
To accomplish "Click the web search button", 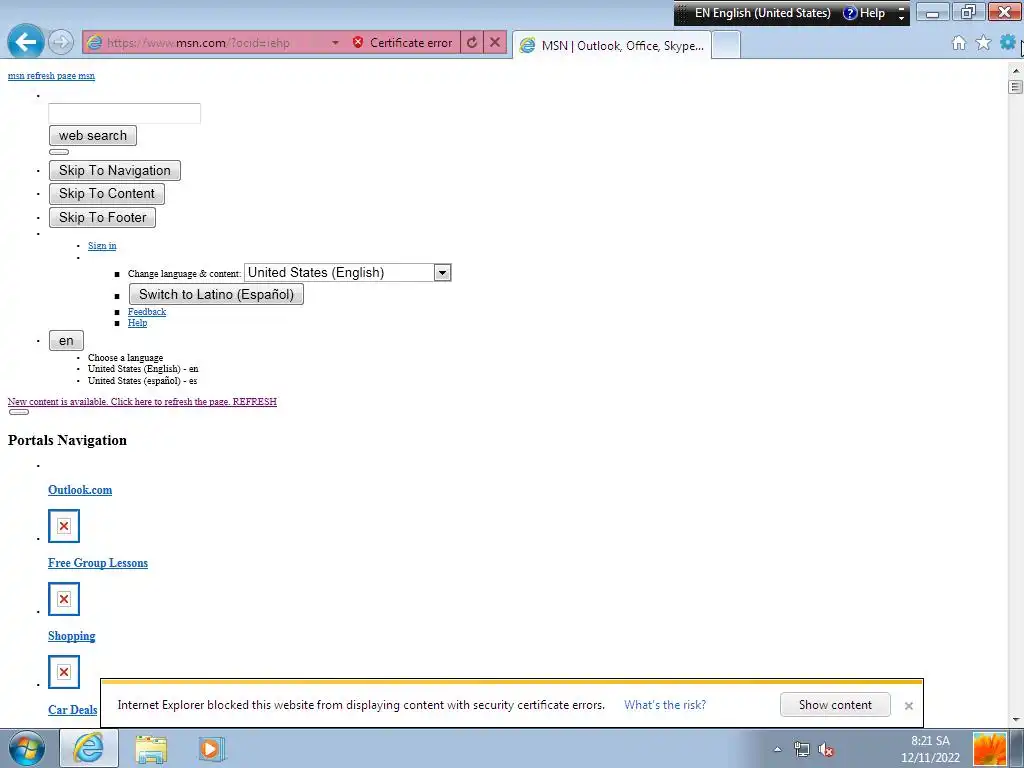I will [93, 136].
